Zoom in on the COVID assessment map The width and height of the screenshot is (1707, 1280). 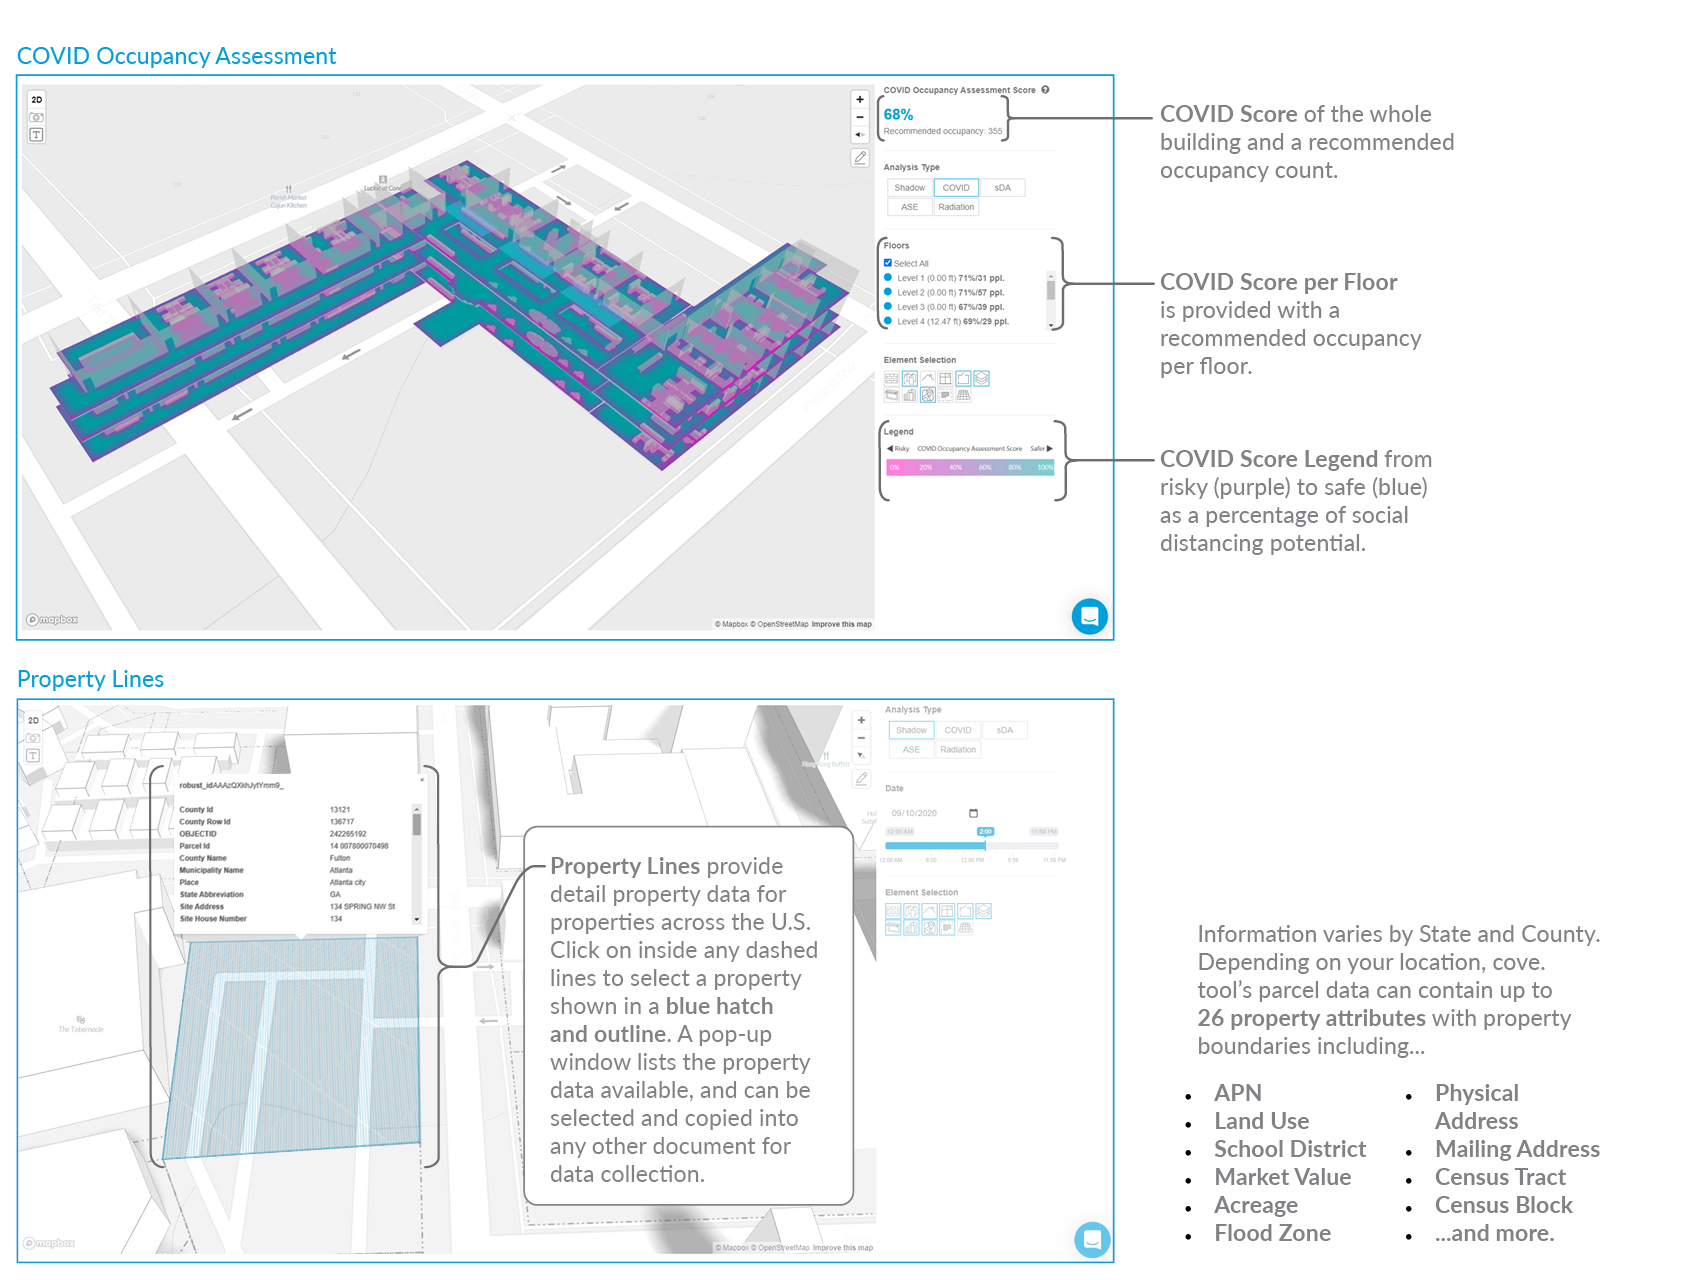pyautogui.click(x=859, y=99)
